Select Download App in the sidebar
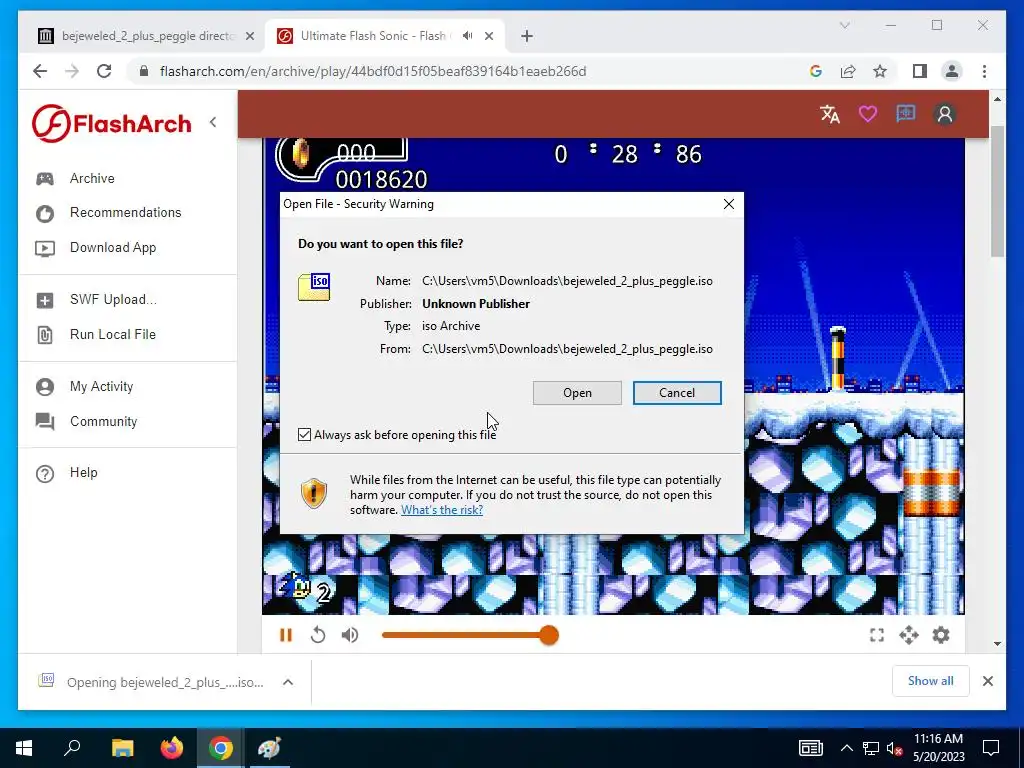The width and height of the screenshot is (1024, 768). [x=113, y=248]
